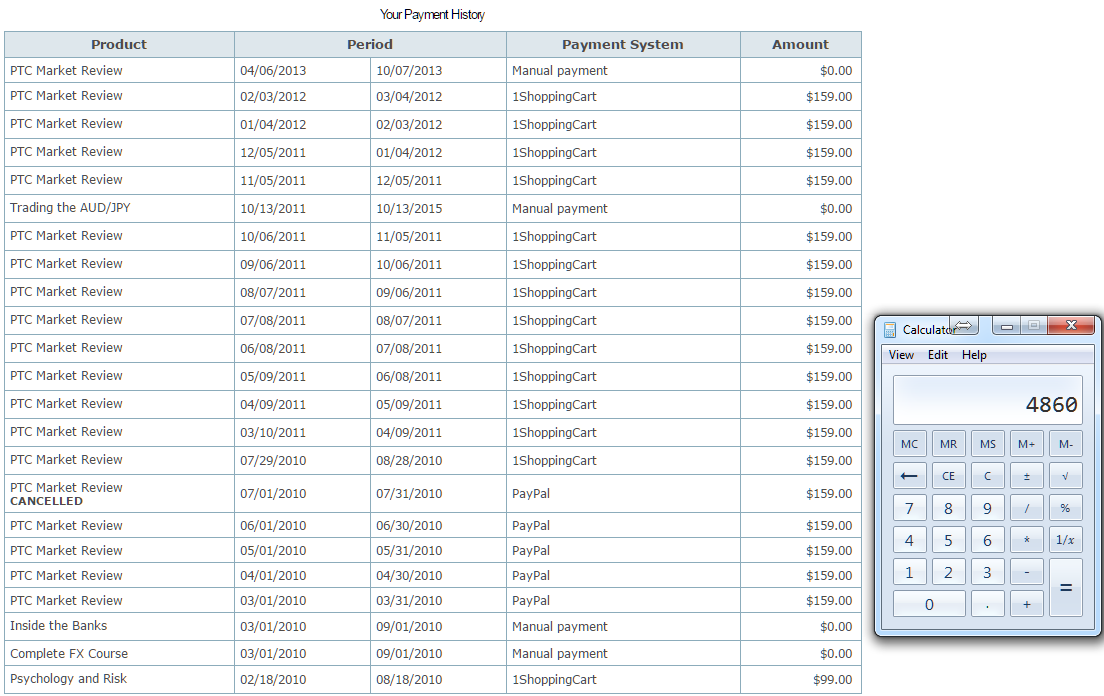This screenshot has height=696, width=1104.
Task: Click the 10/13/2015 end date
Action: tap(409, 208)
